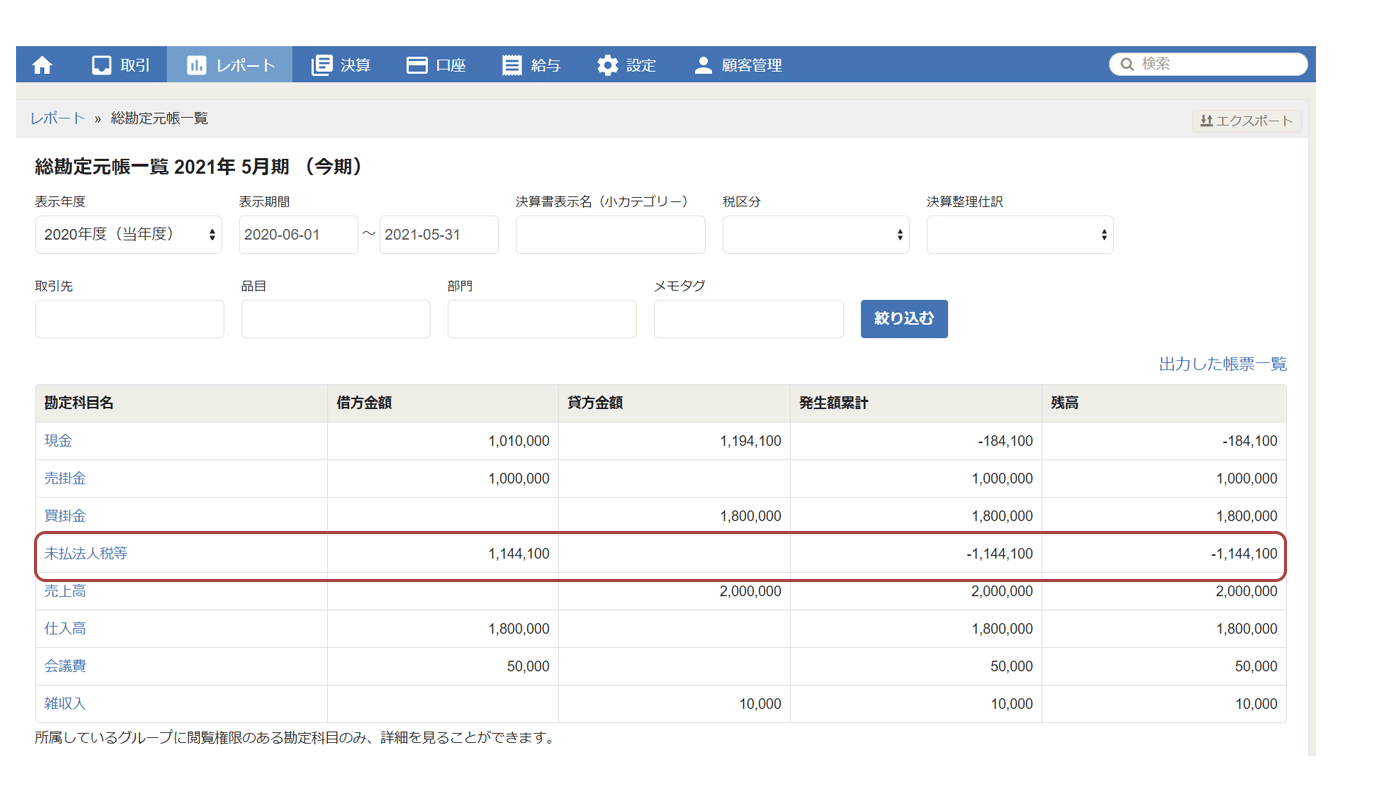Open the 表示年度 dropdown
Screen dimensions: 1400x800
coord(129,234)
